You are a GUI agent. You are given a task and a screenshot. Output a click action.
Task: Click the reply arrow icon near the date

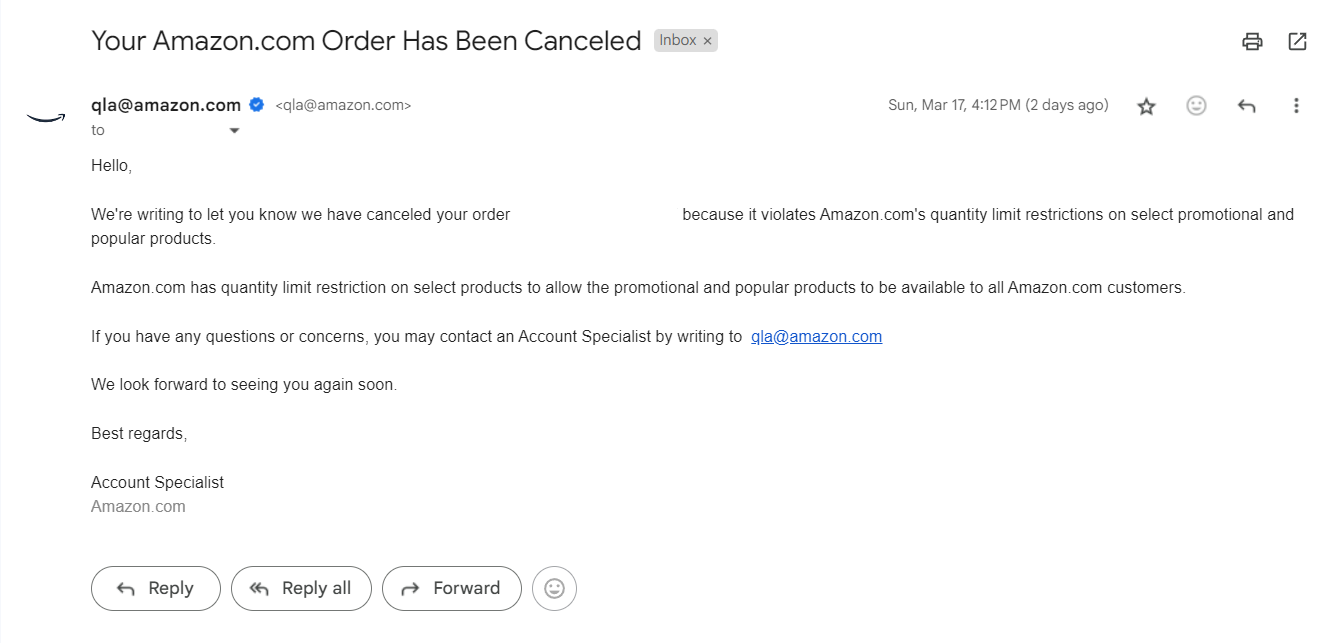[1246, 106]
